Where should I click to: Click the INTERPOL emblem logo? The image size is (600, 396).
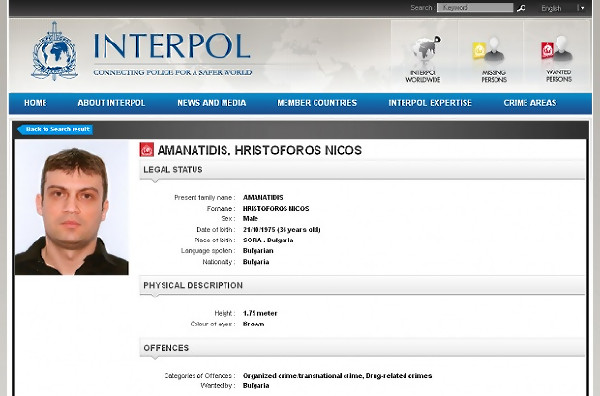click(54, 51)
